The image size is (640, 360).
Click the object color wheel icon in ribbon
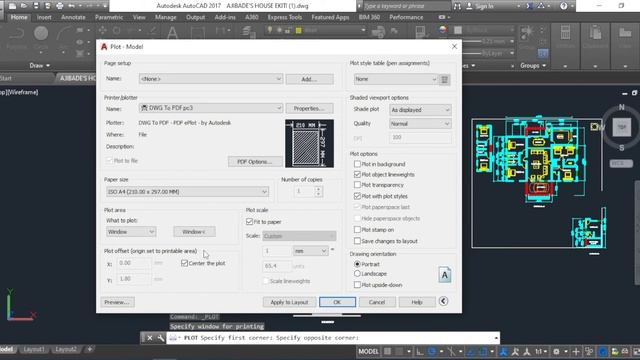[x=443, y=30]
